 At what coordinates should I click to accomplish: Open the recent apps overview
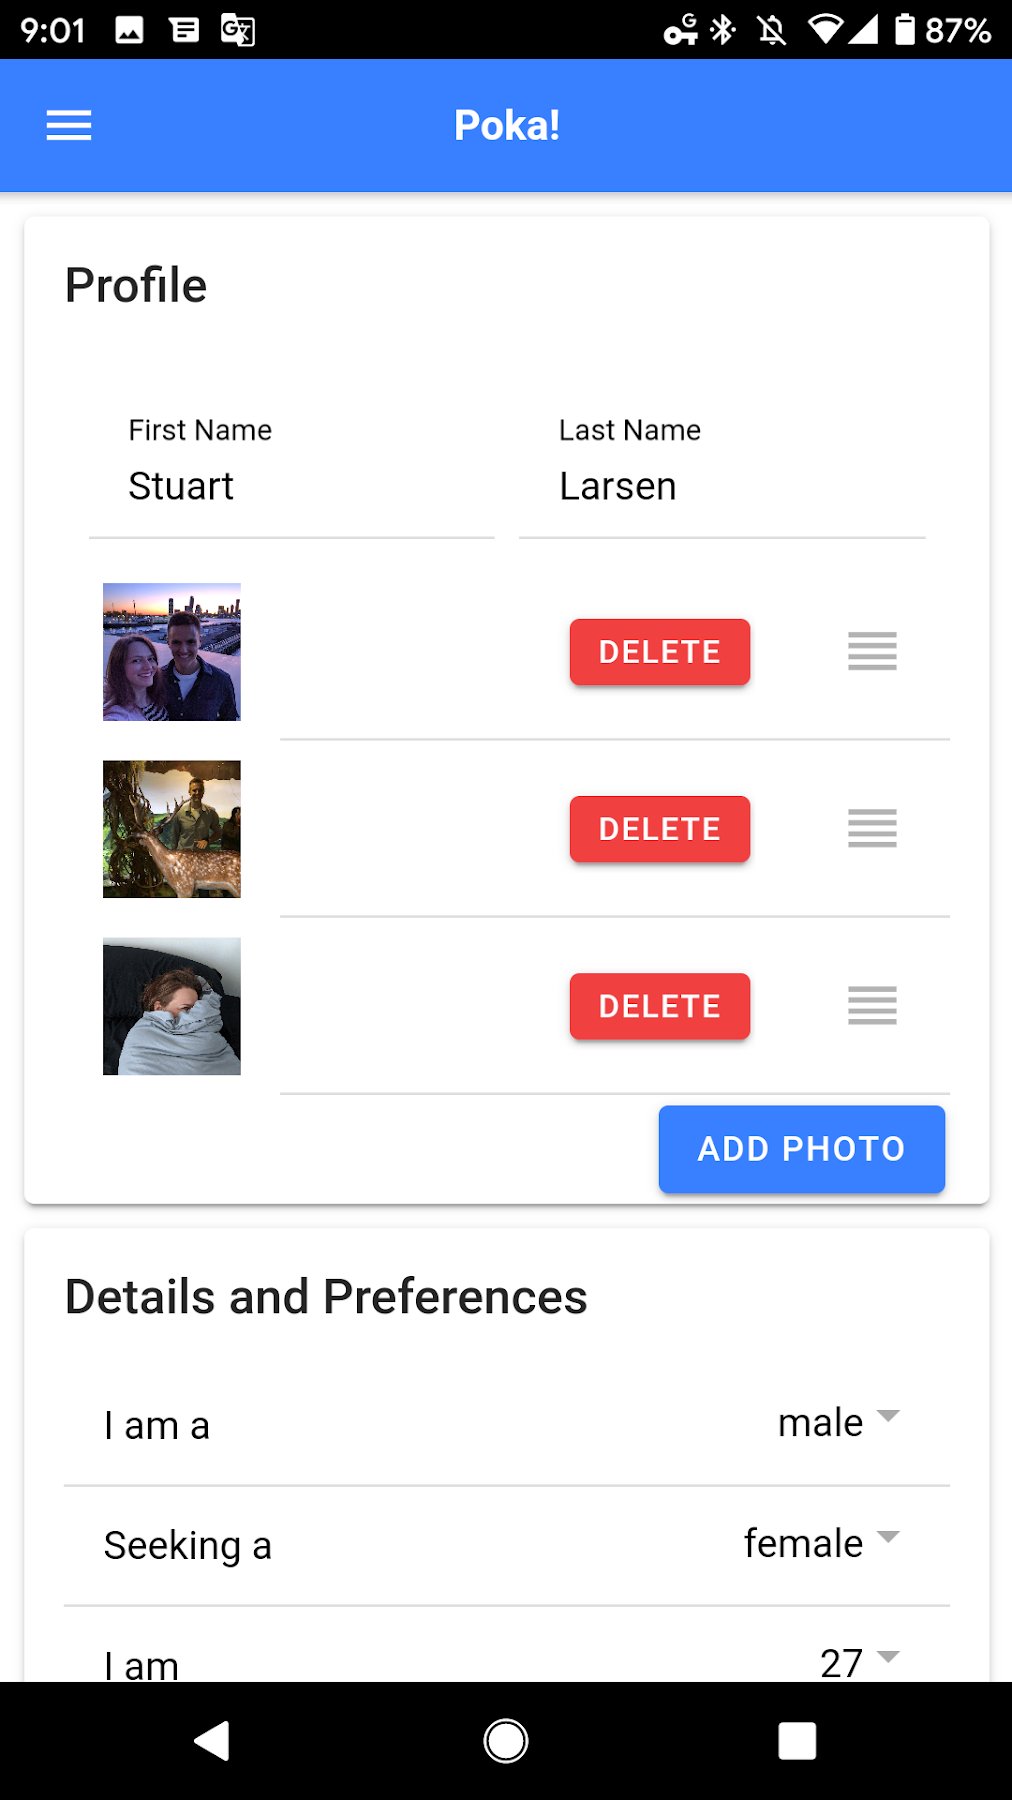click(797, 1740)
